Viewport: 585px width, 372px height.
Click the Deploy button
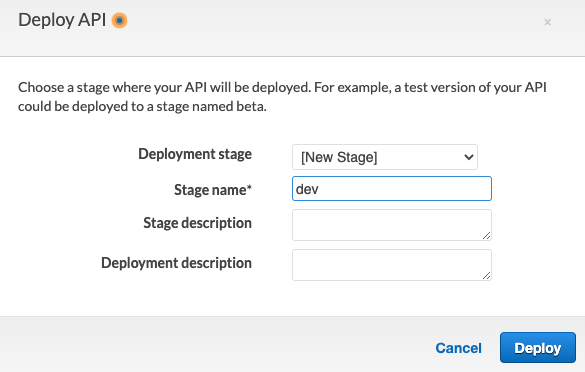(x=538, y=348)
